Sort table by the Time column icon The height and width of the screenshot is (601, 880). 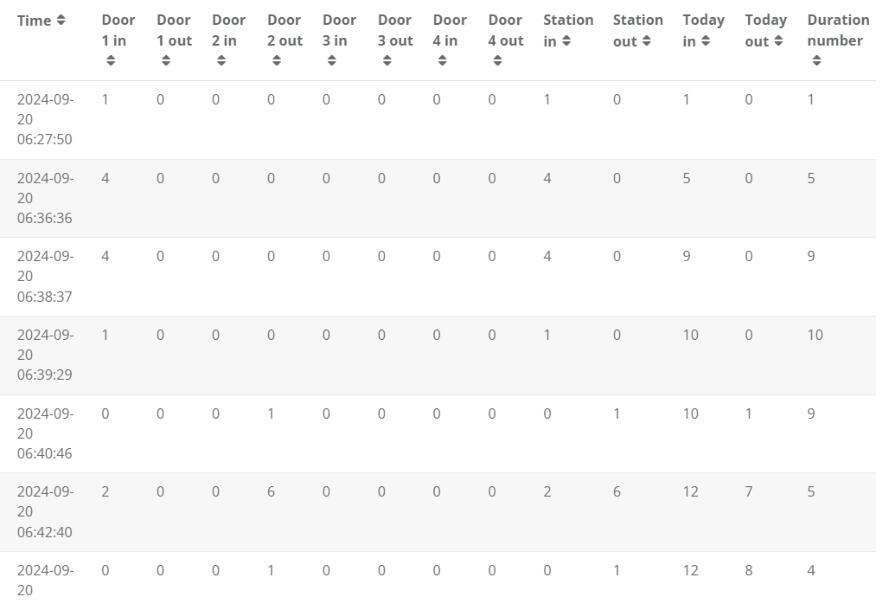tap(62, 21)
